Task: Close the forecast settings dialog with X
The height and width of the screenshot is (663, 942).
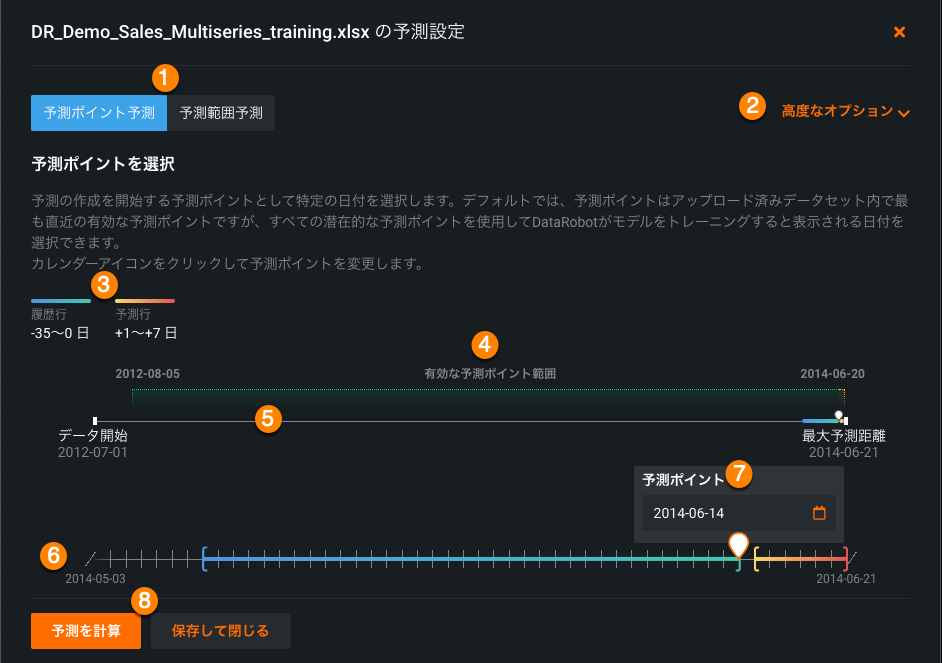Action: [899, 32]
